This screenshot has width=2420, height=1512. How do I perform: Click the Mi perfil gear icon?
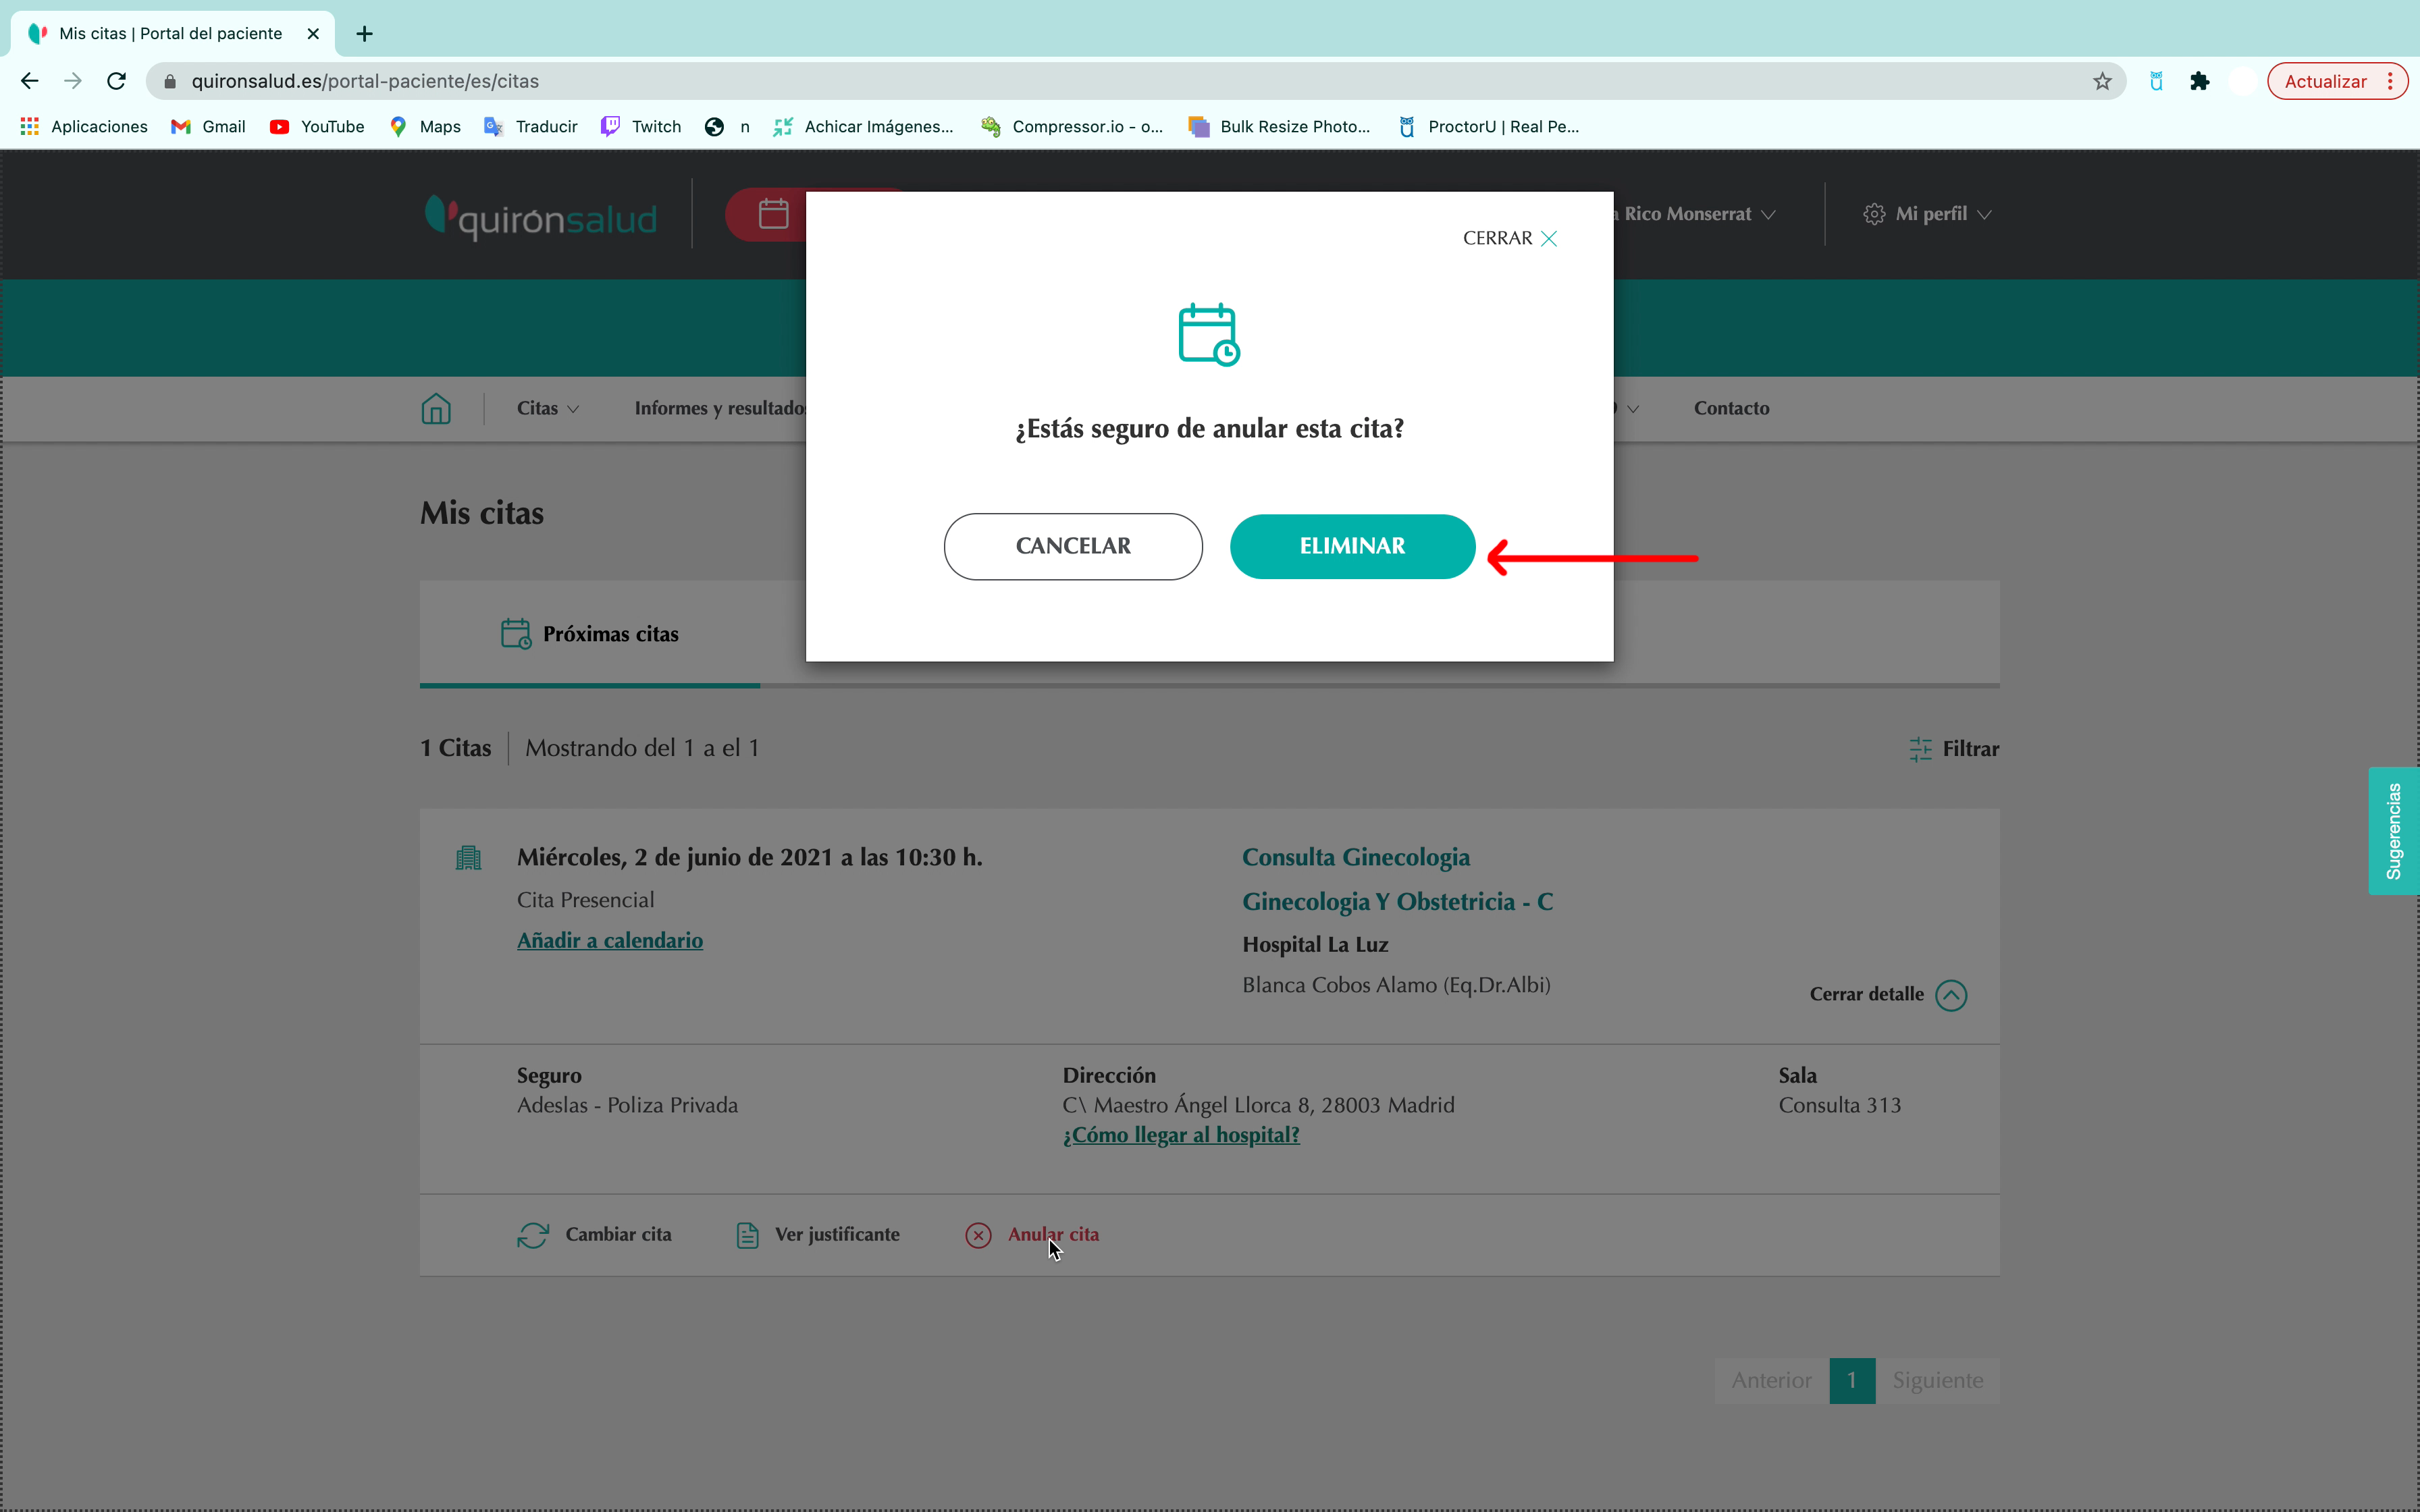click(x=1874, y=214)
